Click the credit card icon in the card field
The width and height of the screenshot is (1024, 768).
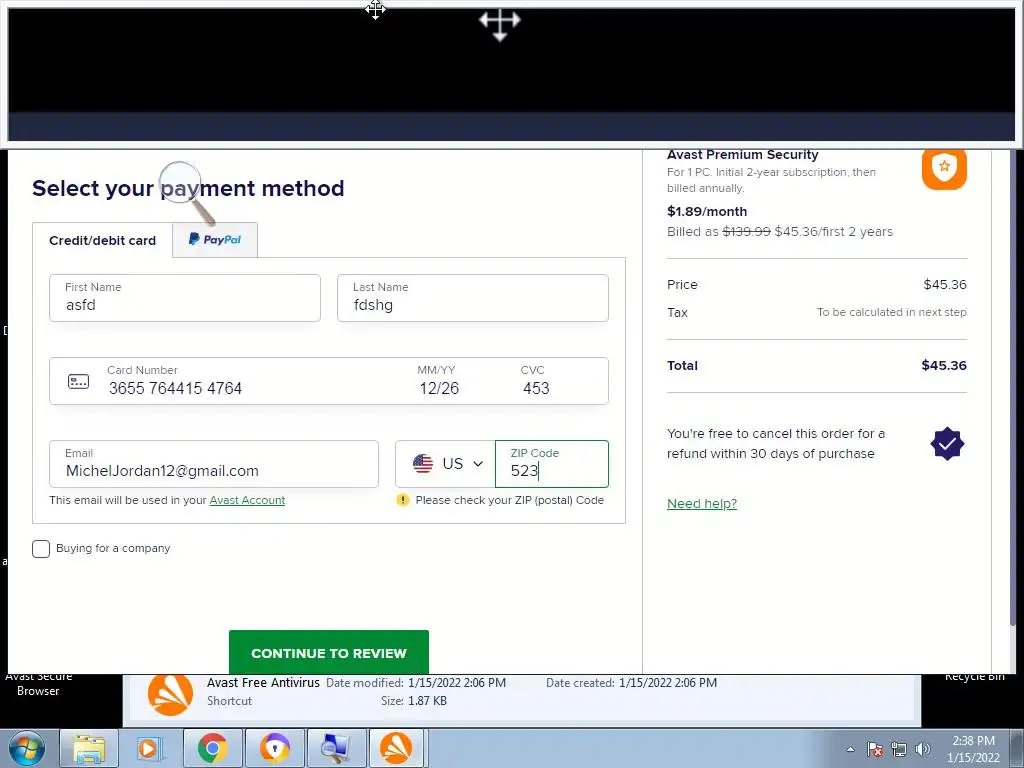tap(78, 381)
